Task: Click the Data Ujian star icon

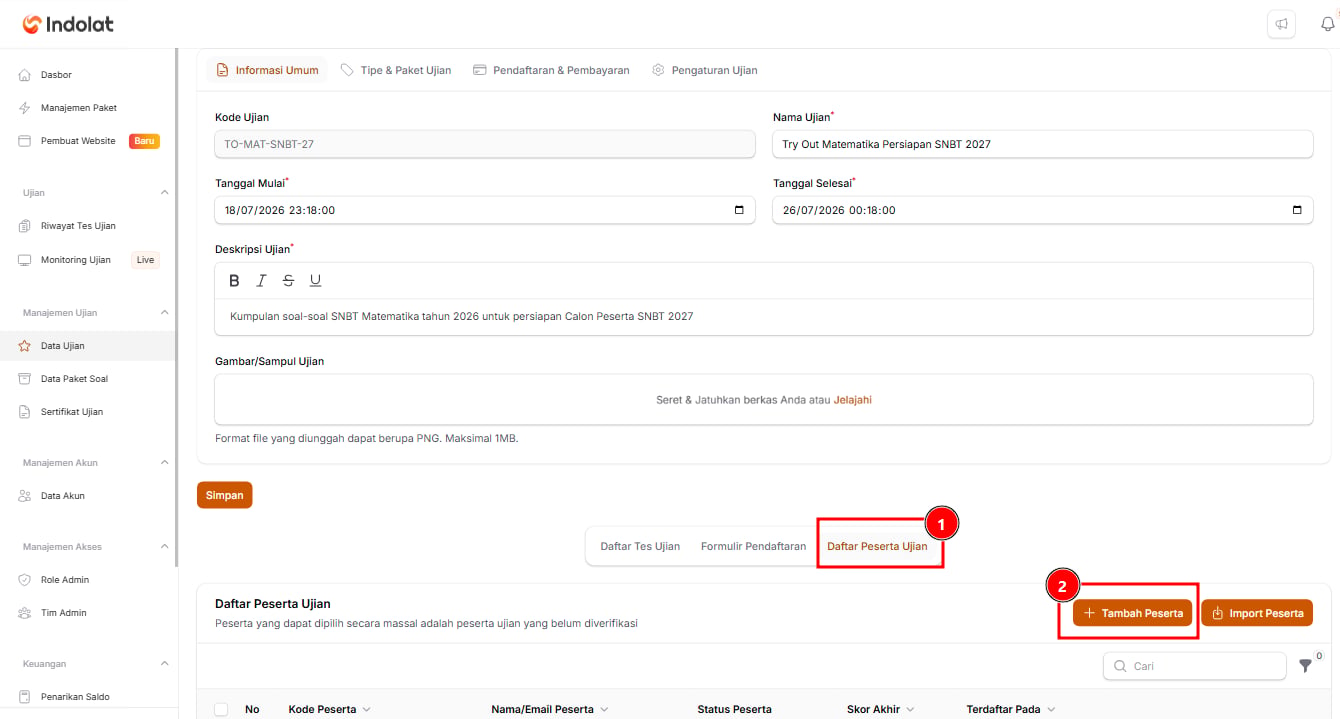Action: (25, 346)
